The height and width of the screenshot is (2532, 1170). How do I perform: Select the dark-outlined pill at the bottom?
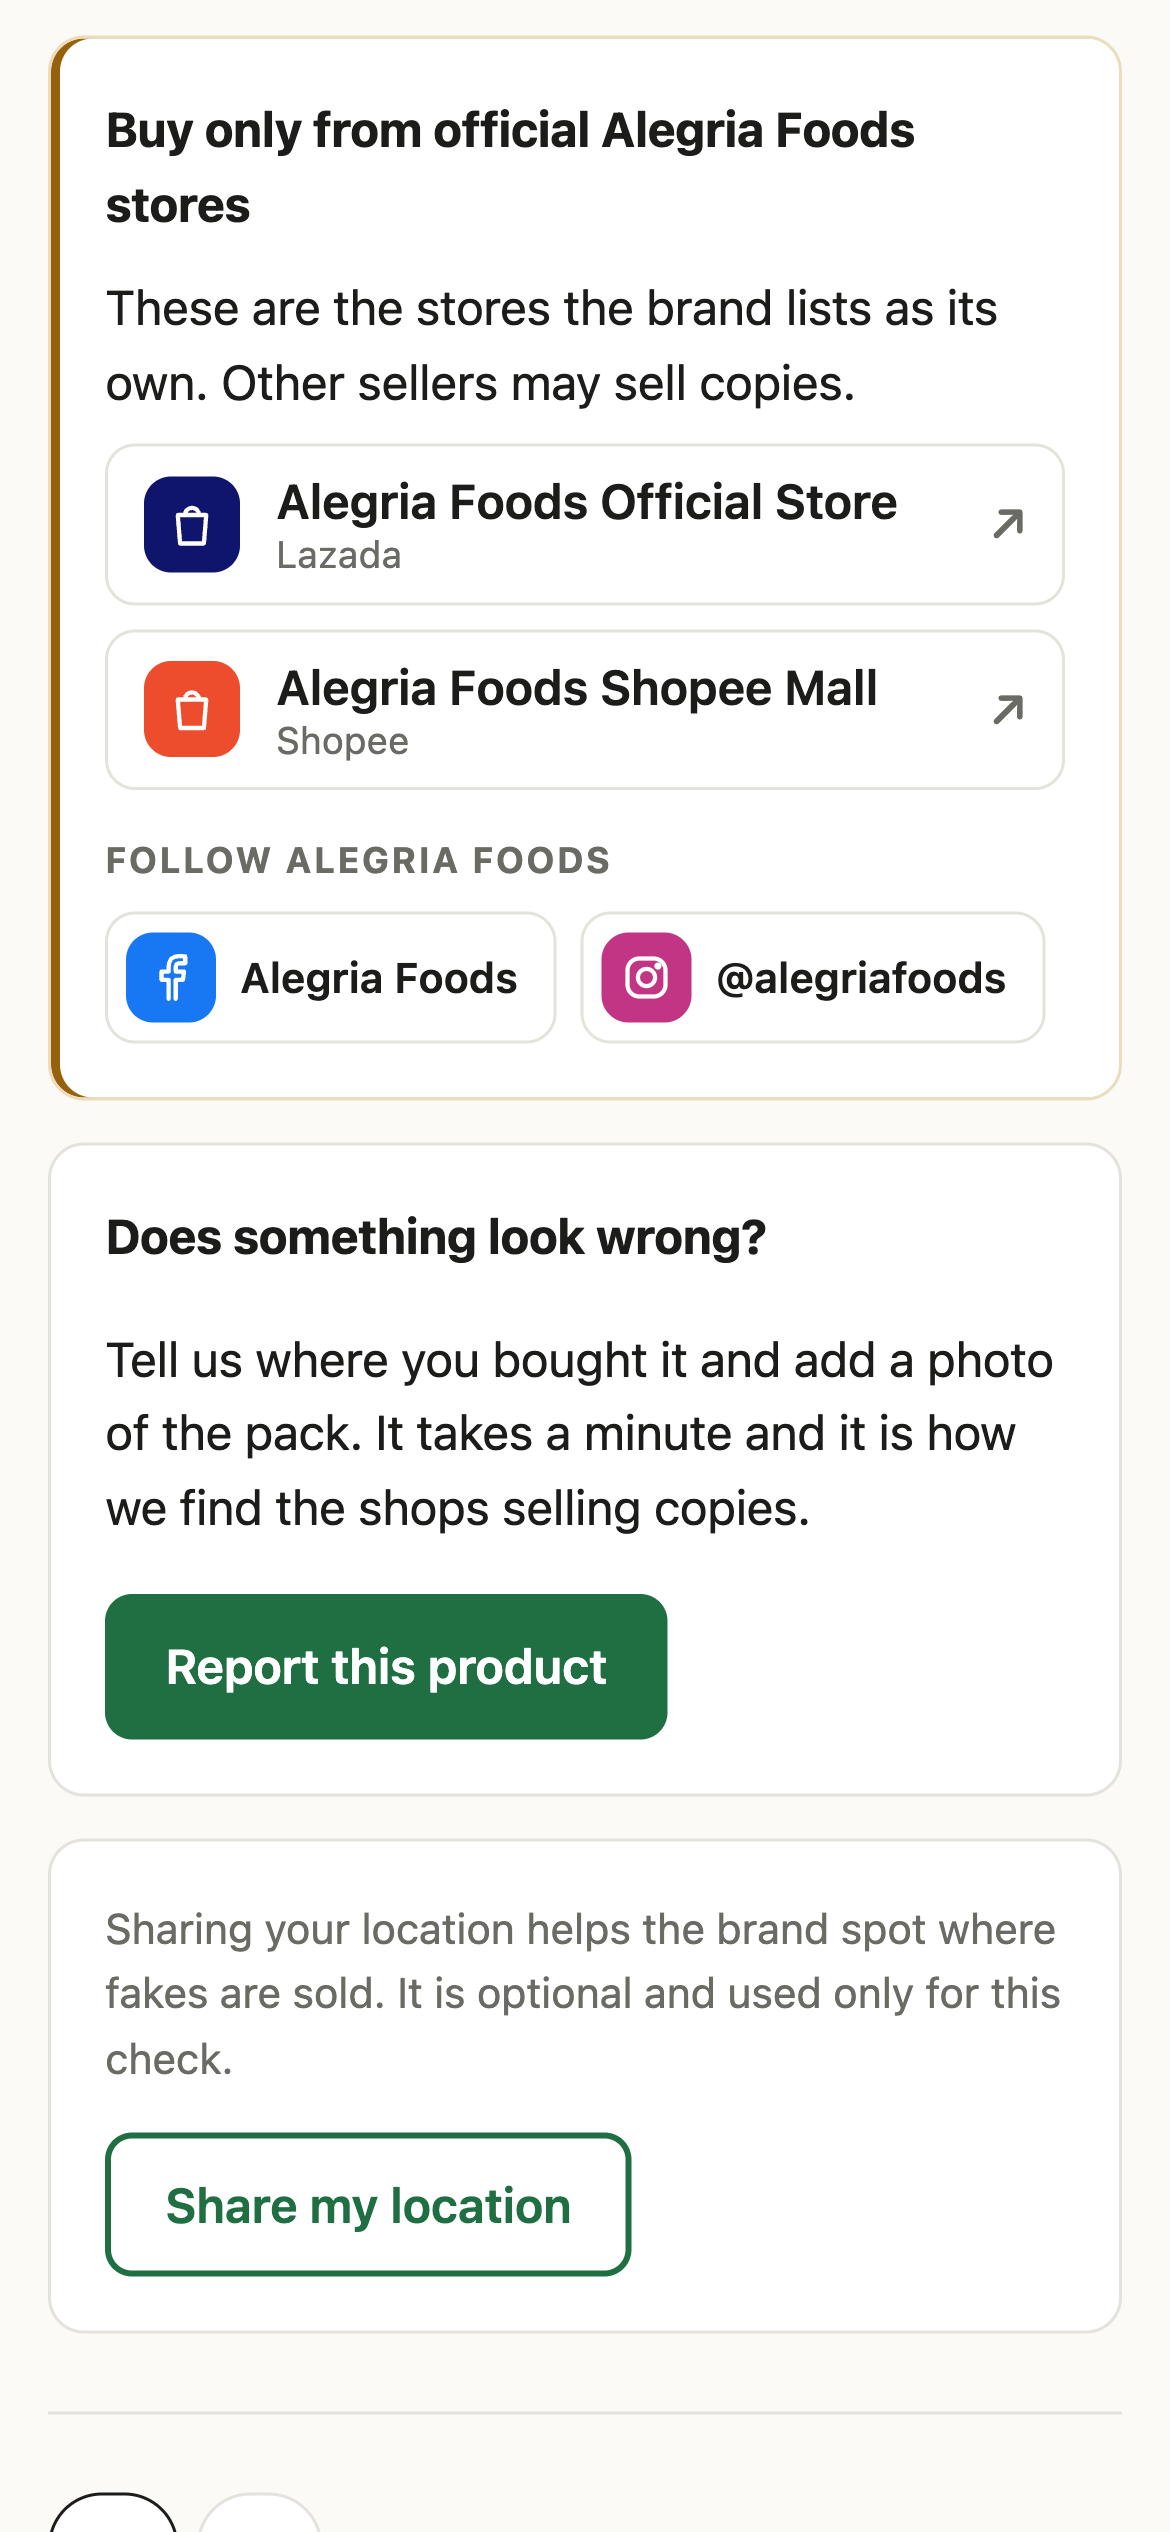pyautogui.click(x=113, y=2512)
